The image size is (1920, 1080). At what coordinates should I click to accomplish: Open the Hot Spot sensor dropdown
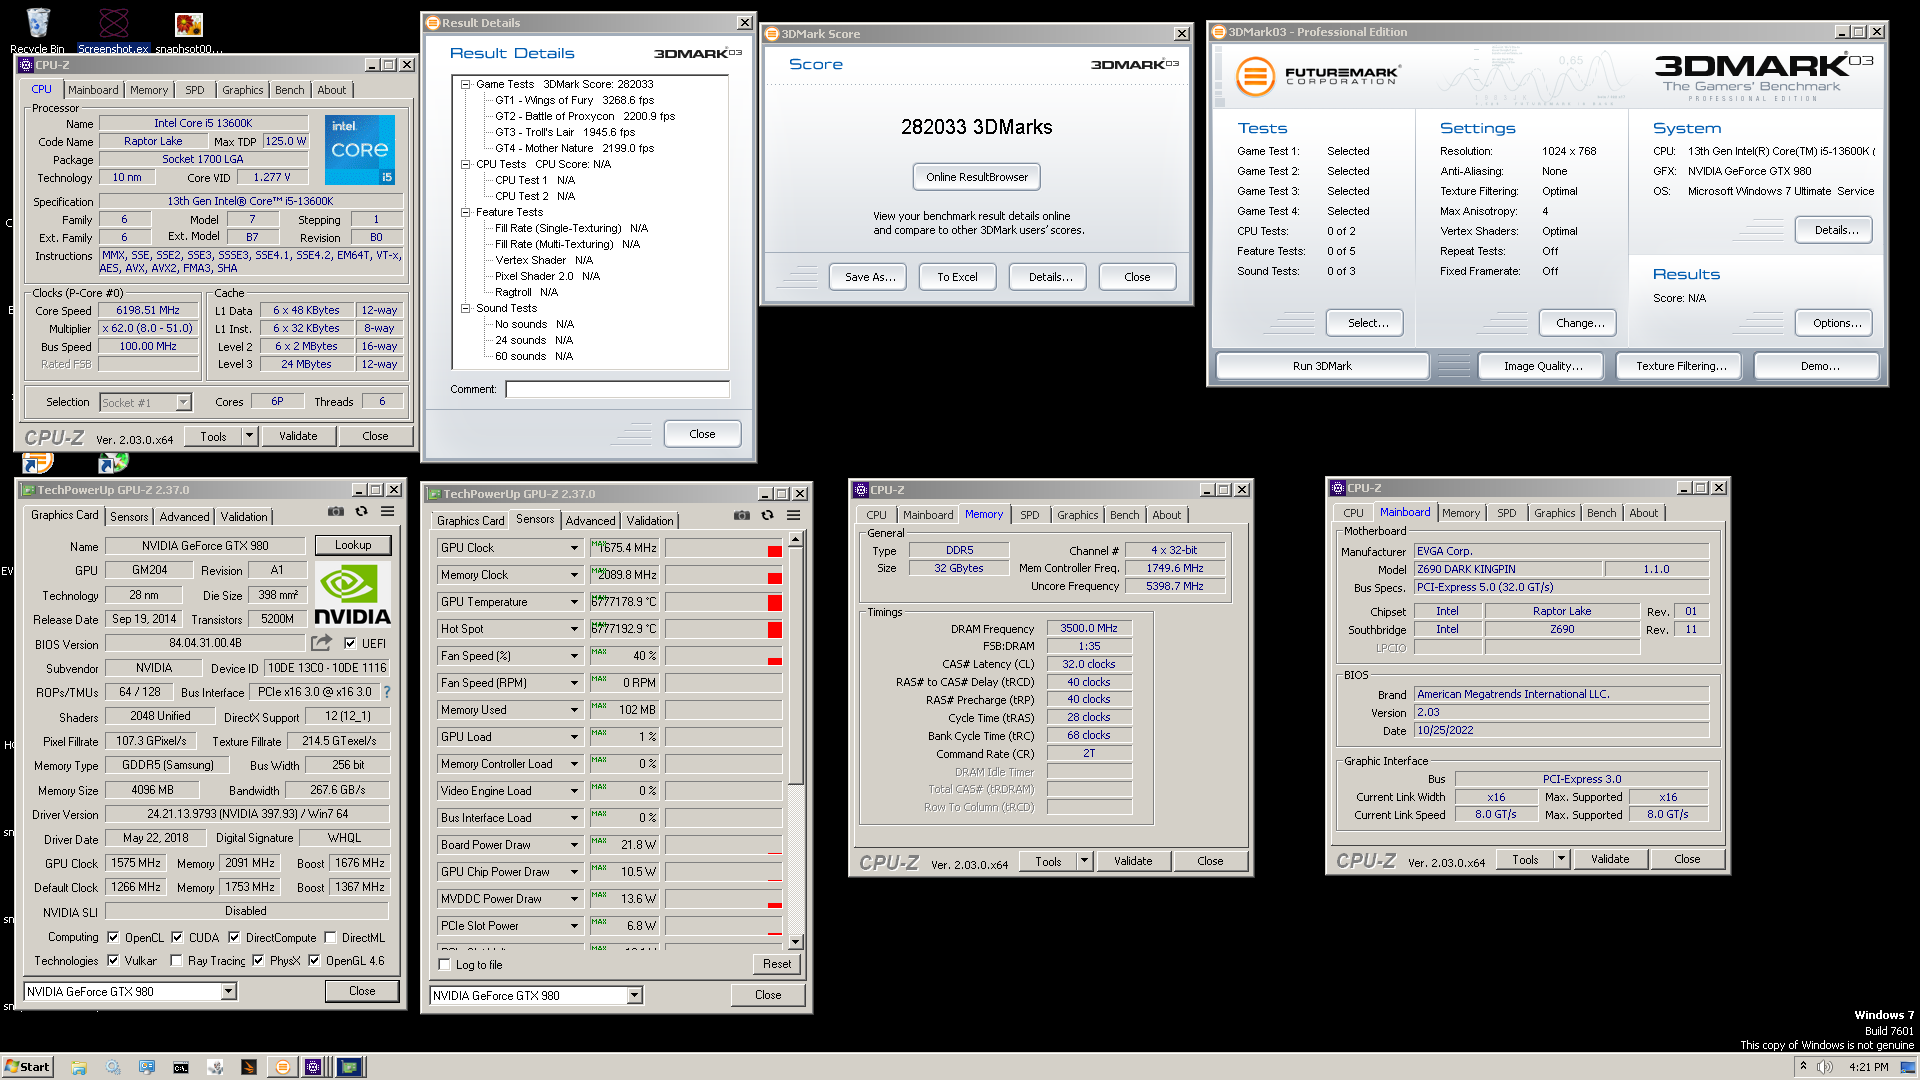click(574, 629)
